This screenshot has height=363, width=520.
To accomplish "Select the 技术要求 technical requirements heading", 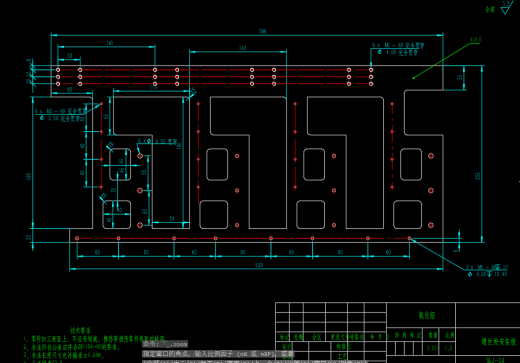I will (x=80, y=331).
